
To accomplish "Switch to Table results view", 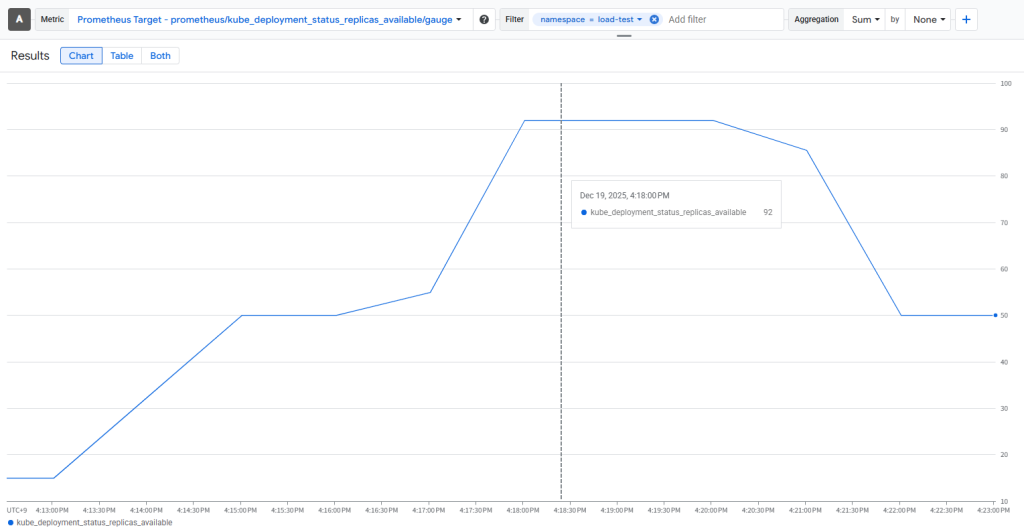I will coord(122,56).
